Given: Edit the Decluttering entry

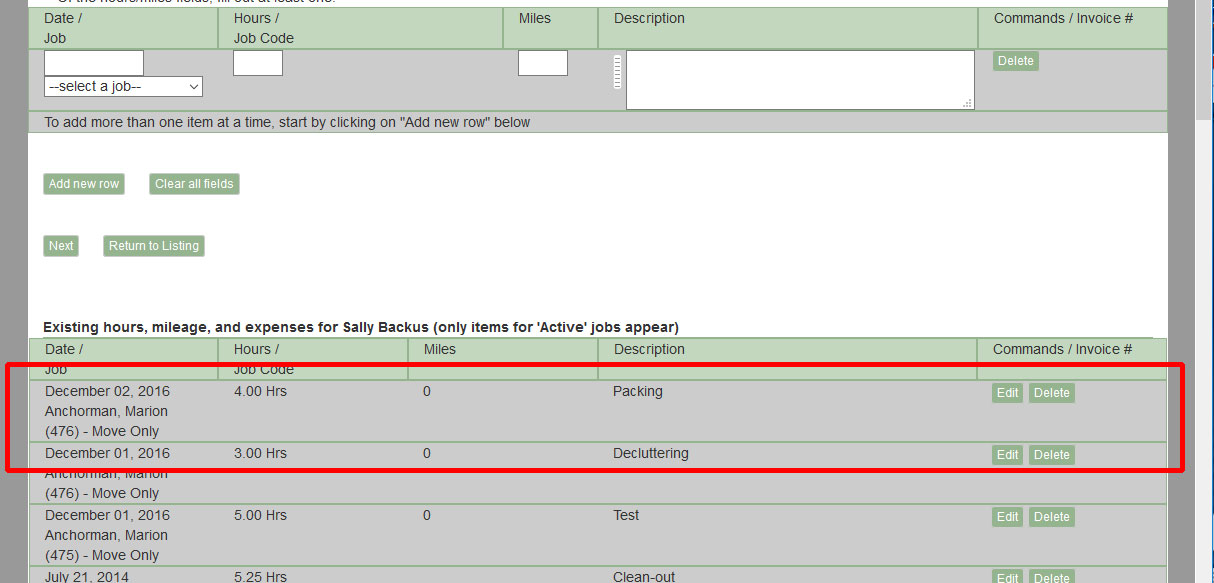Looking at the screenshot, I should [1008, 455].
